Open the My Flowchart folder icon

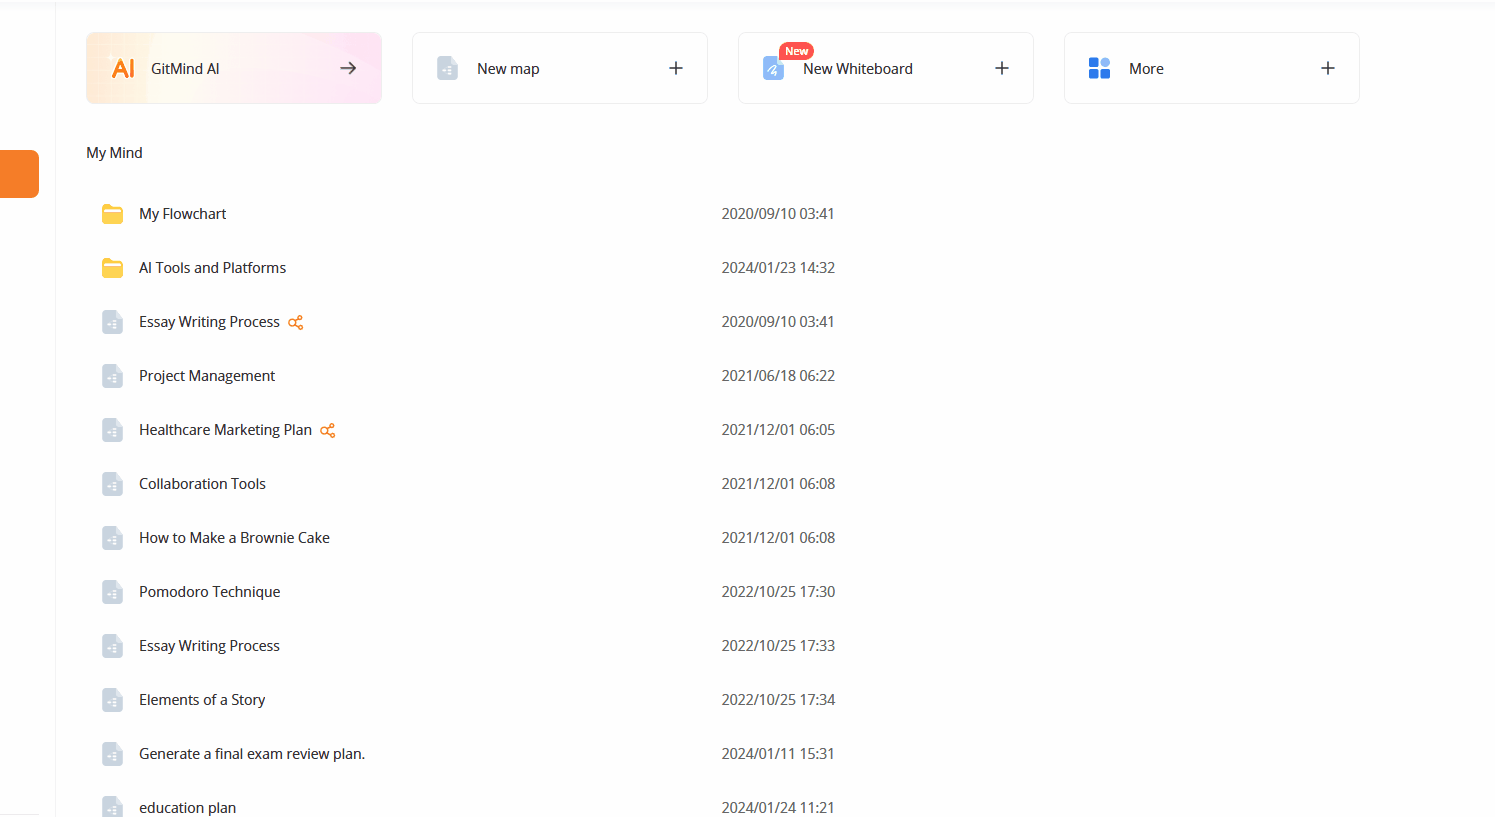click(112, 214)
